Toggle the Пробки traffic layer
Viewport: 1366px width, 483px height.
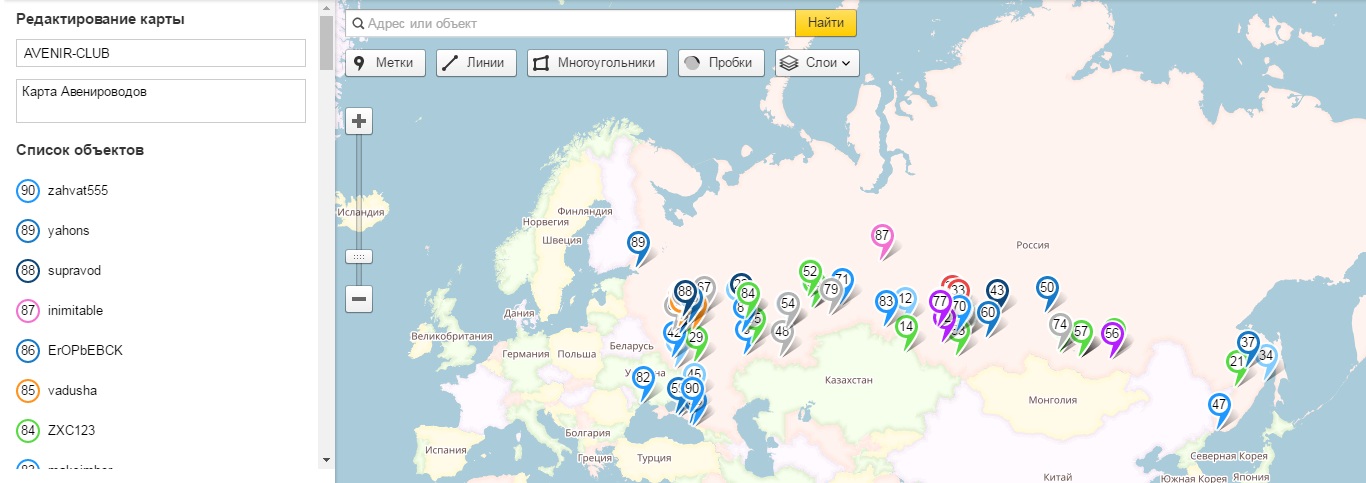(721, 63)
